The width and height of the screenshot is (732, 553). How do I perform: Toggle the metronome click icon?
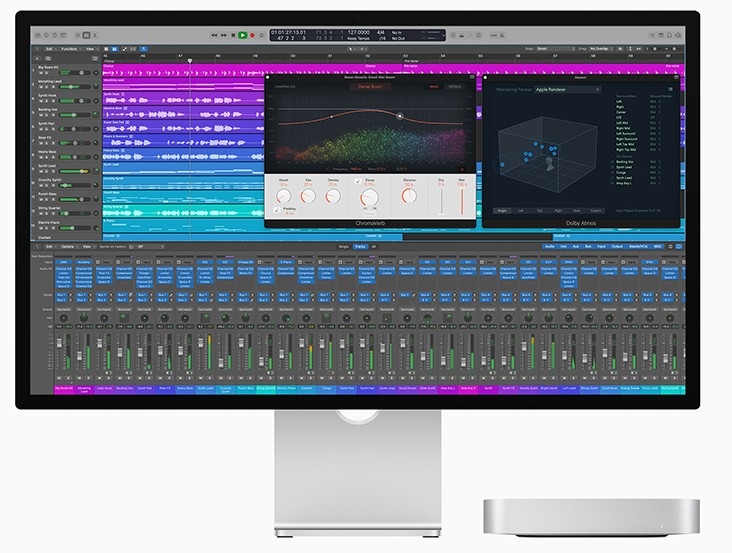click(x=502, y=35)
